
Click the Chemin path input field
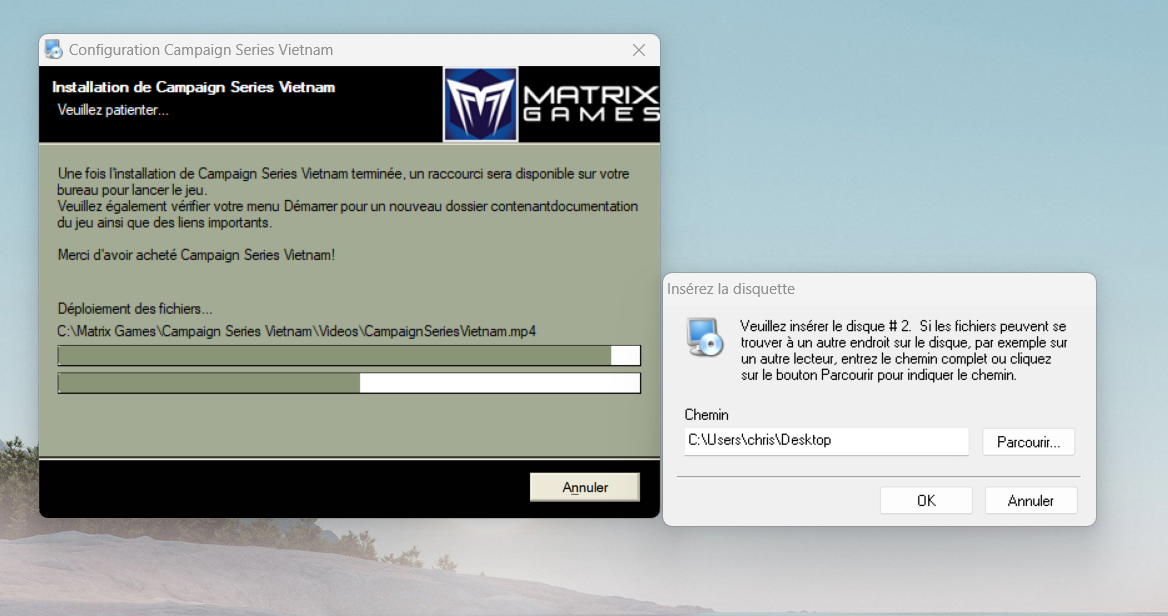[x=826, y=440]
